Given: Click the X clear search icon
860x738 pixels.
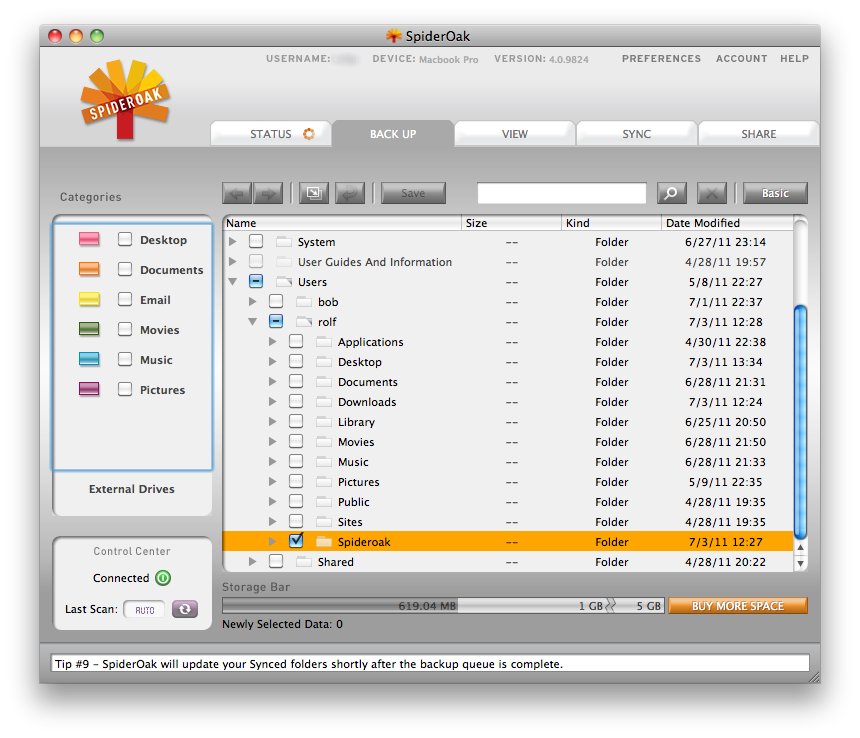Looking at the screenshot, I should (x=711, y=193).
